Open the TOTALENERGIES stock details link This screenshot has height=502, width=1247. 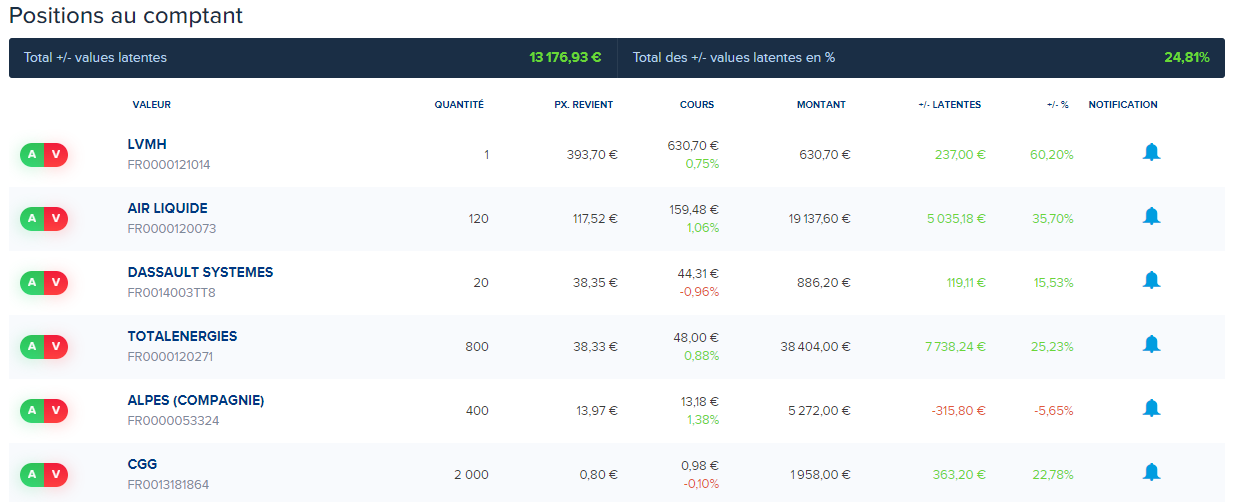tap(182, 337)
